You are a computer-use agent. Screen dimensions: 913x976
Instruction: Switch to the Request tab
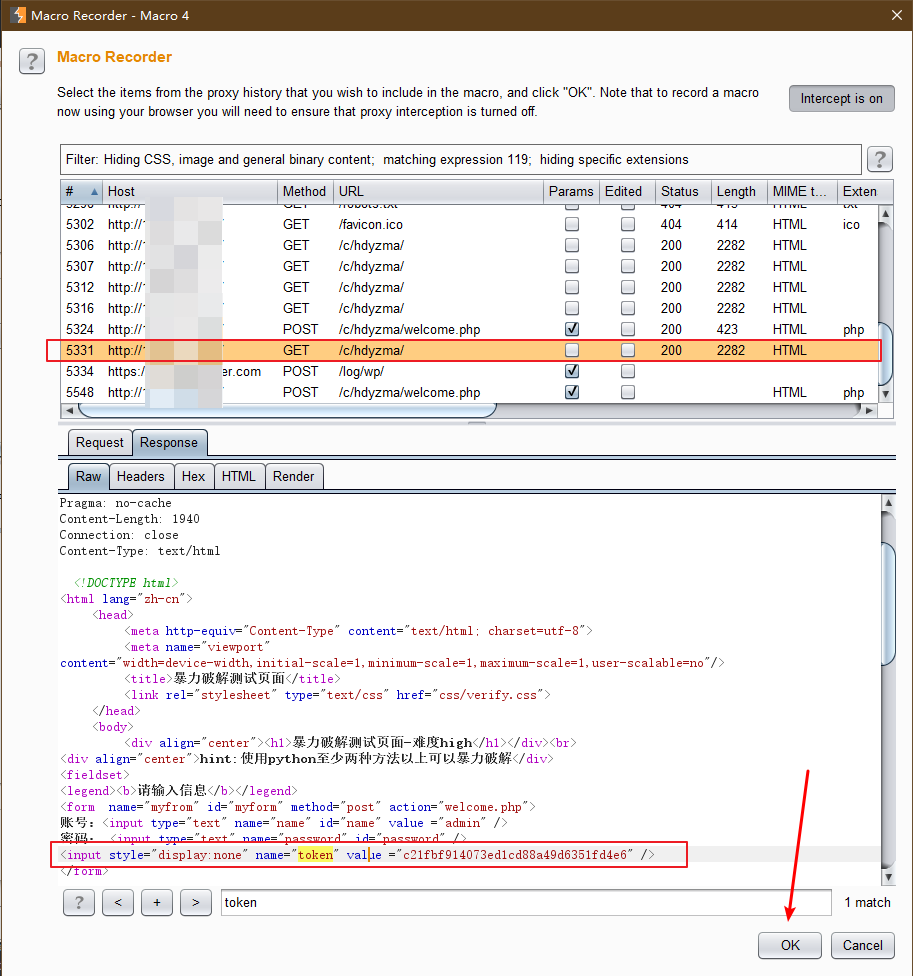[100, 442]
